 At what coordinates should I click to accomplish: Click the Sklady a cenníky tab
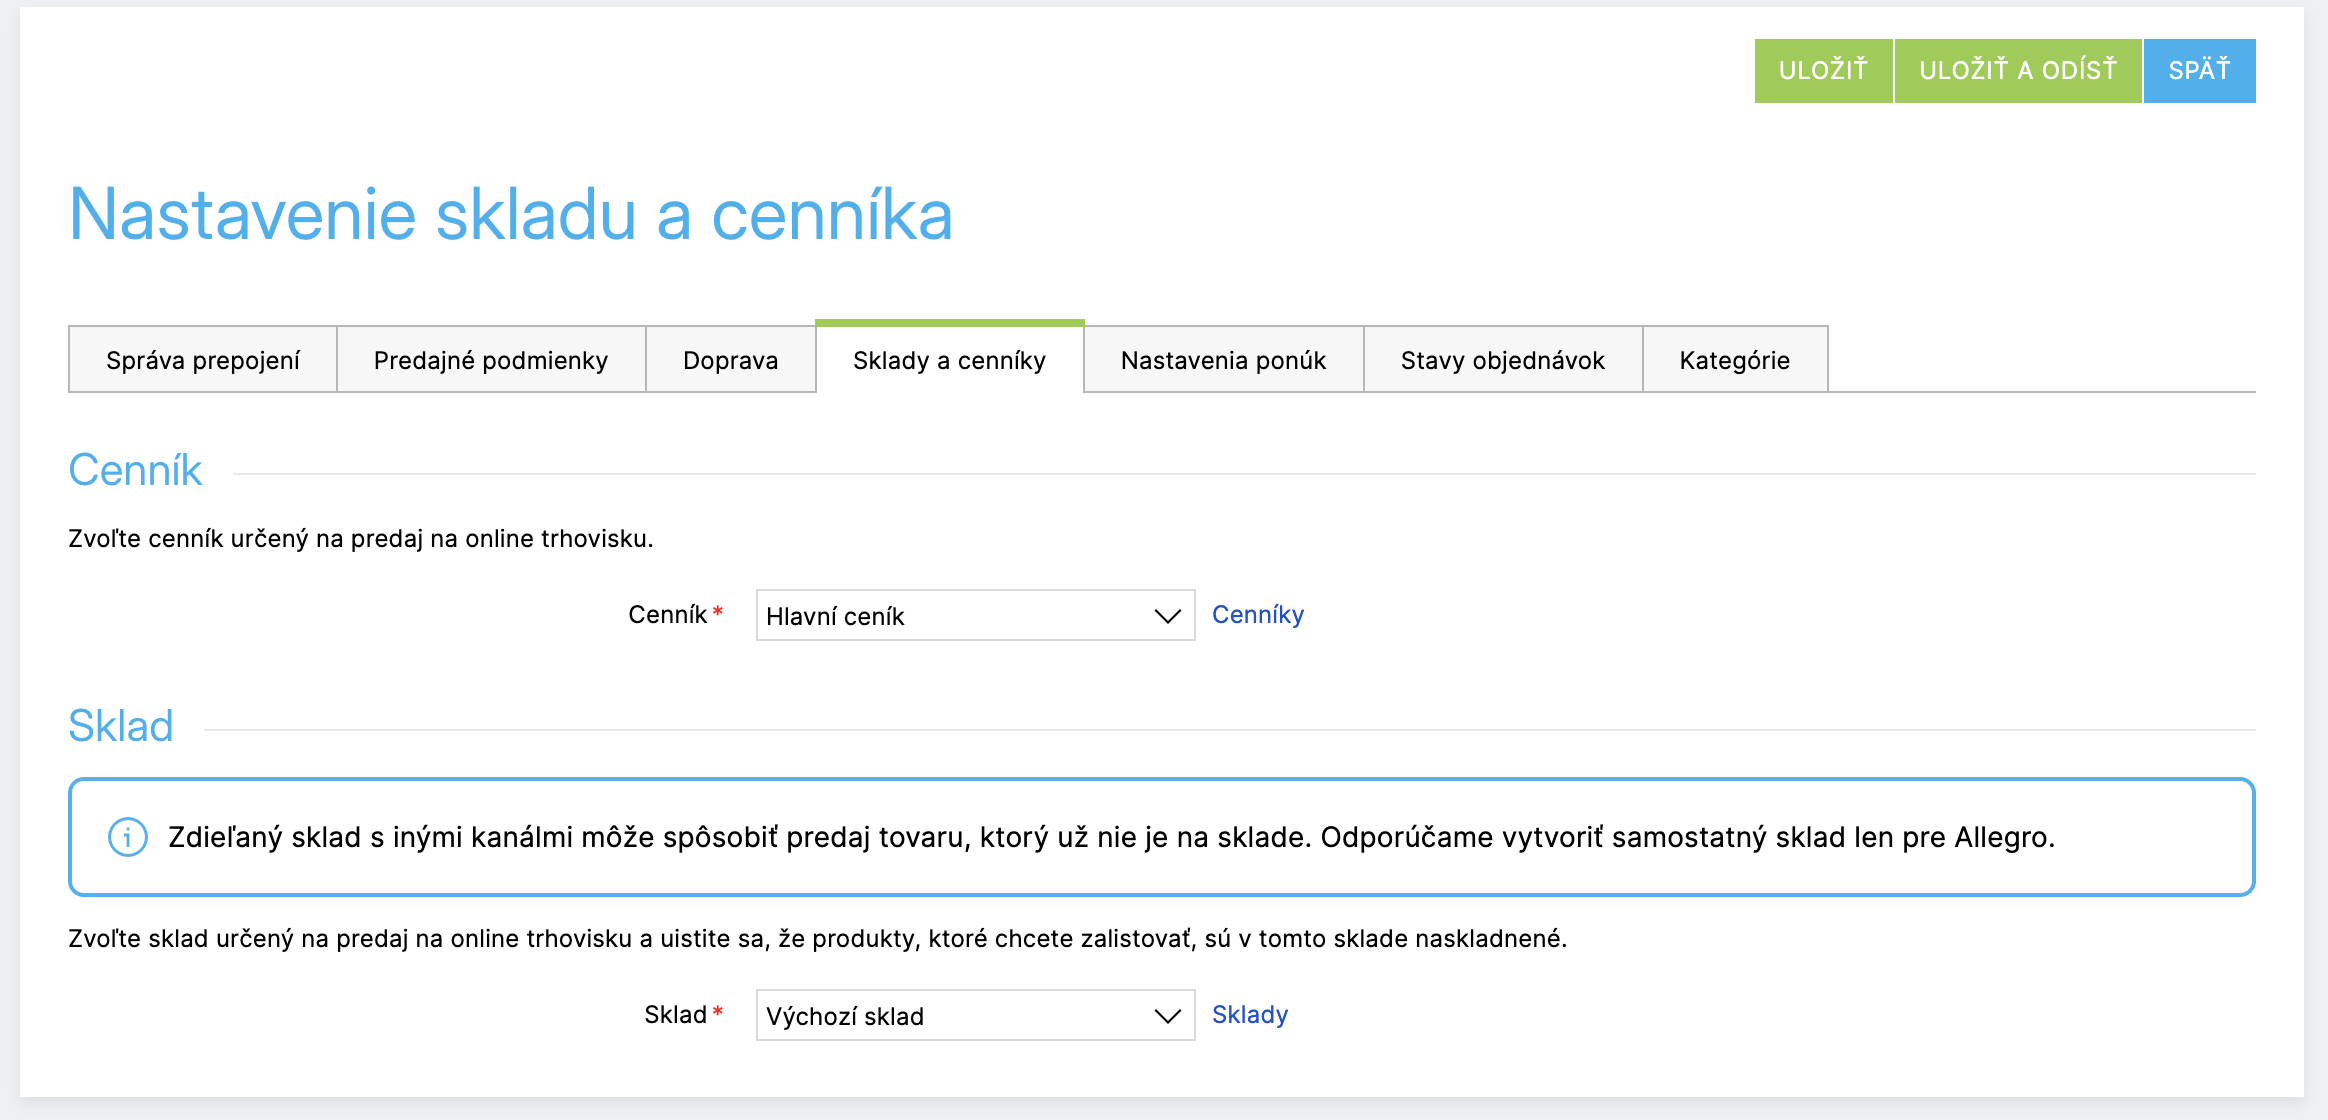[949, 360]
